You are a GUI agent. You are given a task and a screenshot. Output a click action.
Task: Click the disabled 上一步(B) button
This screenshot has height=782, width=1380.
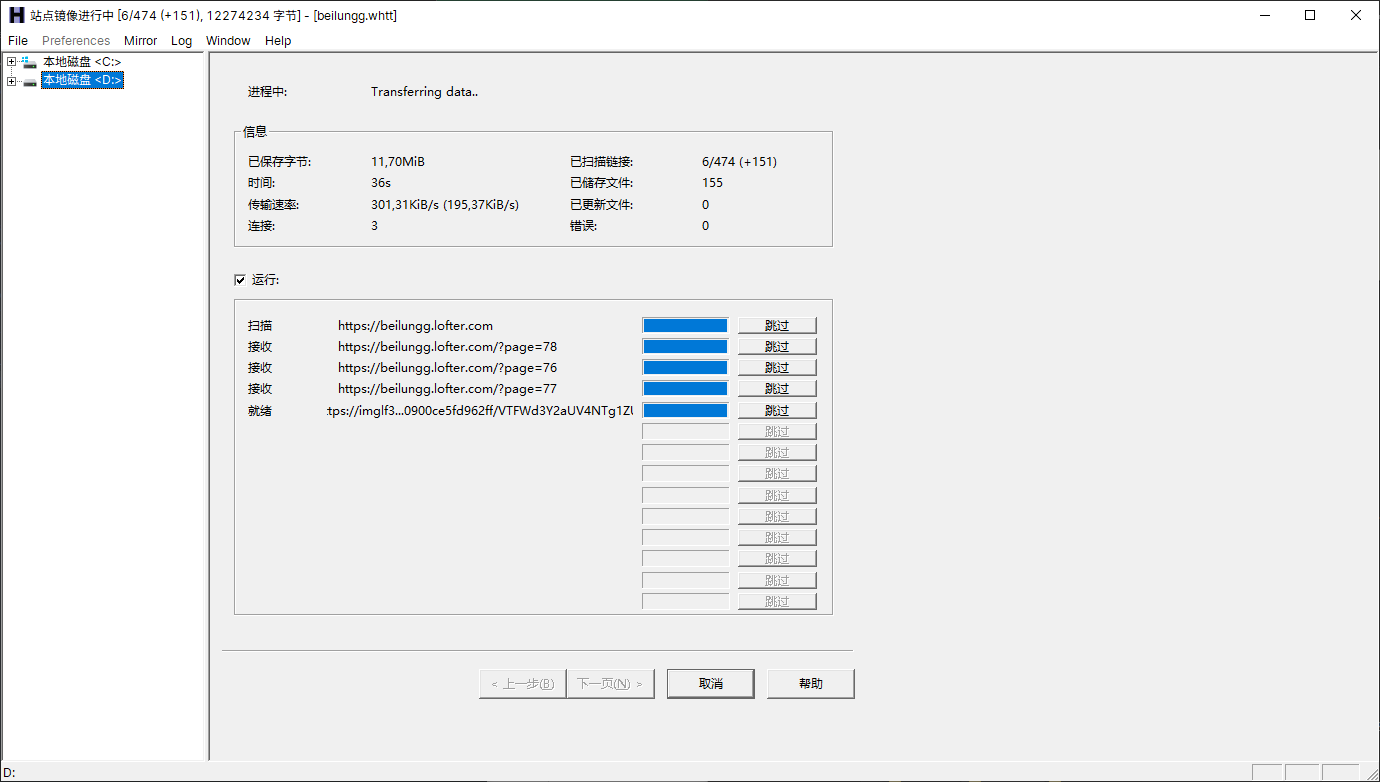click(x=523, y=684)
